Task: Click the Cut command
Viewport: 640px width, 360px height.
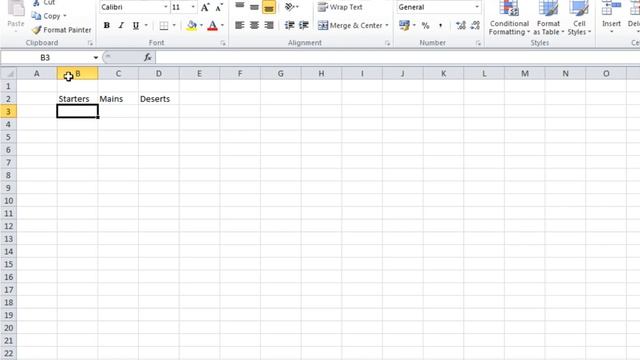Action: 44,2
